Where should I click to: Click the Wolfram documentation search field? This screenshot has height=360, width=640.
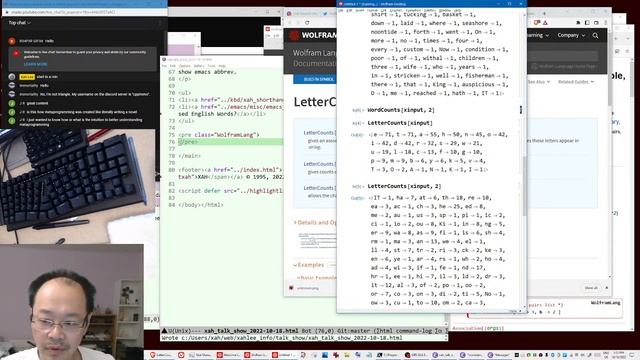563,56
